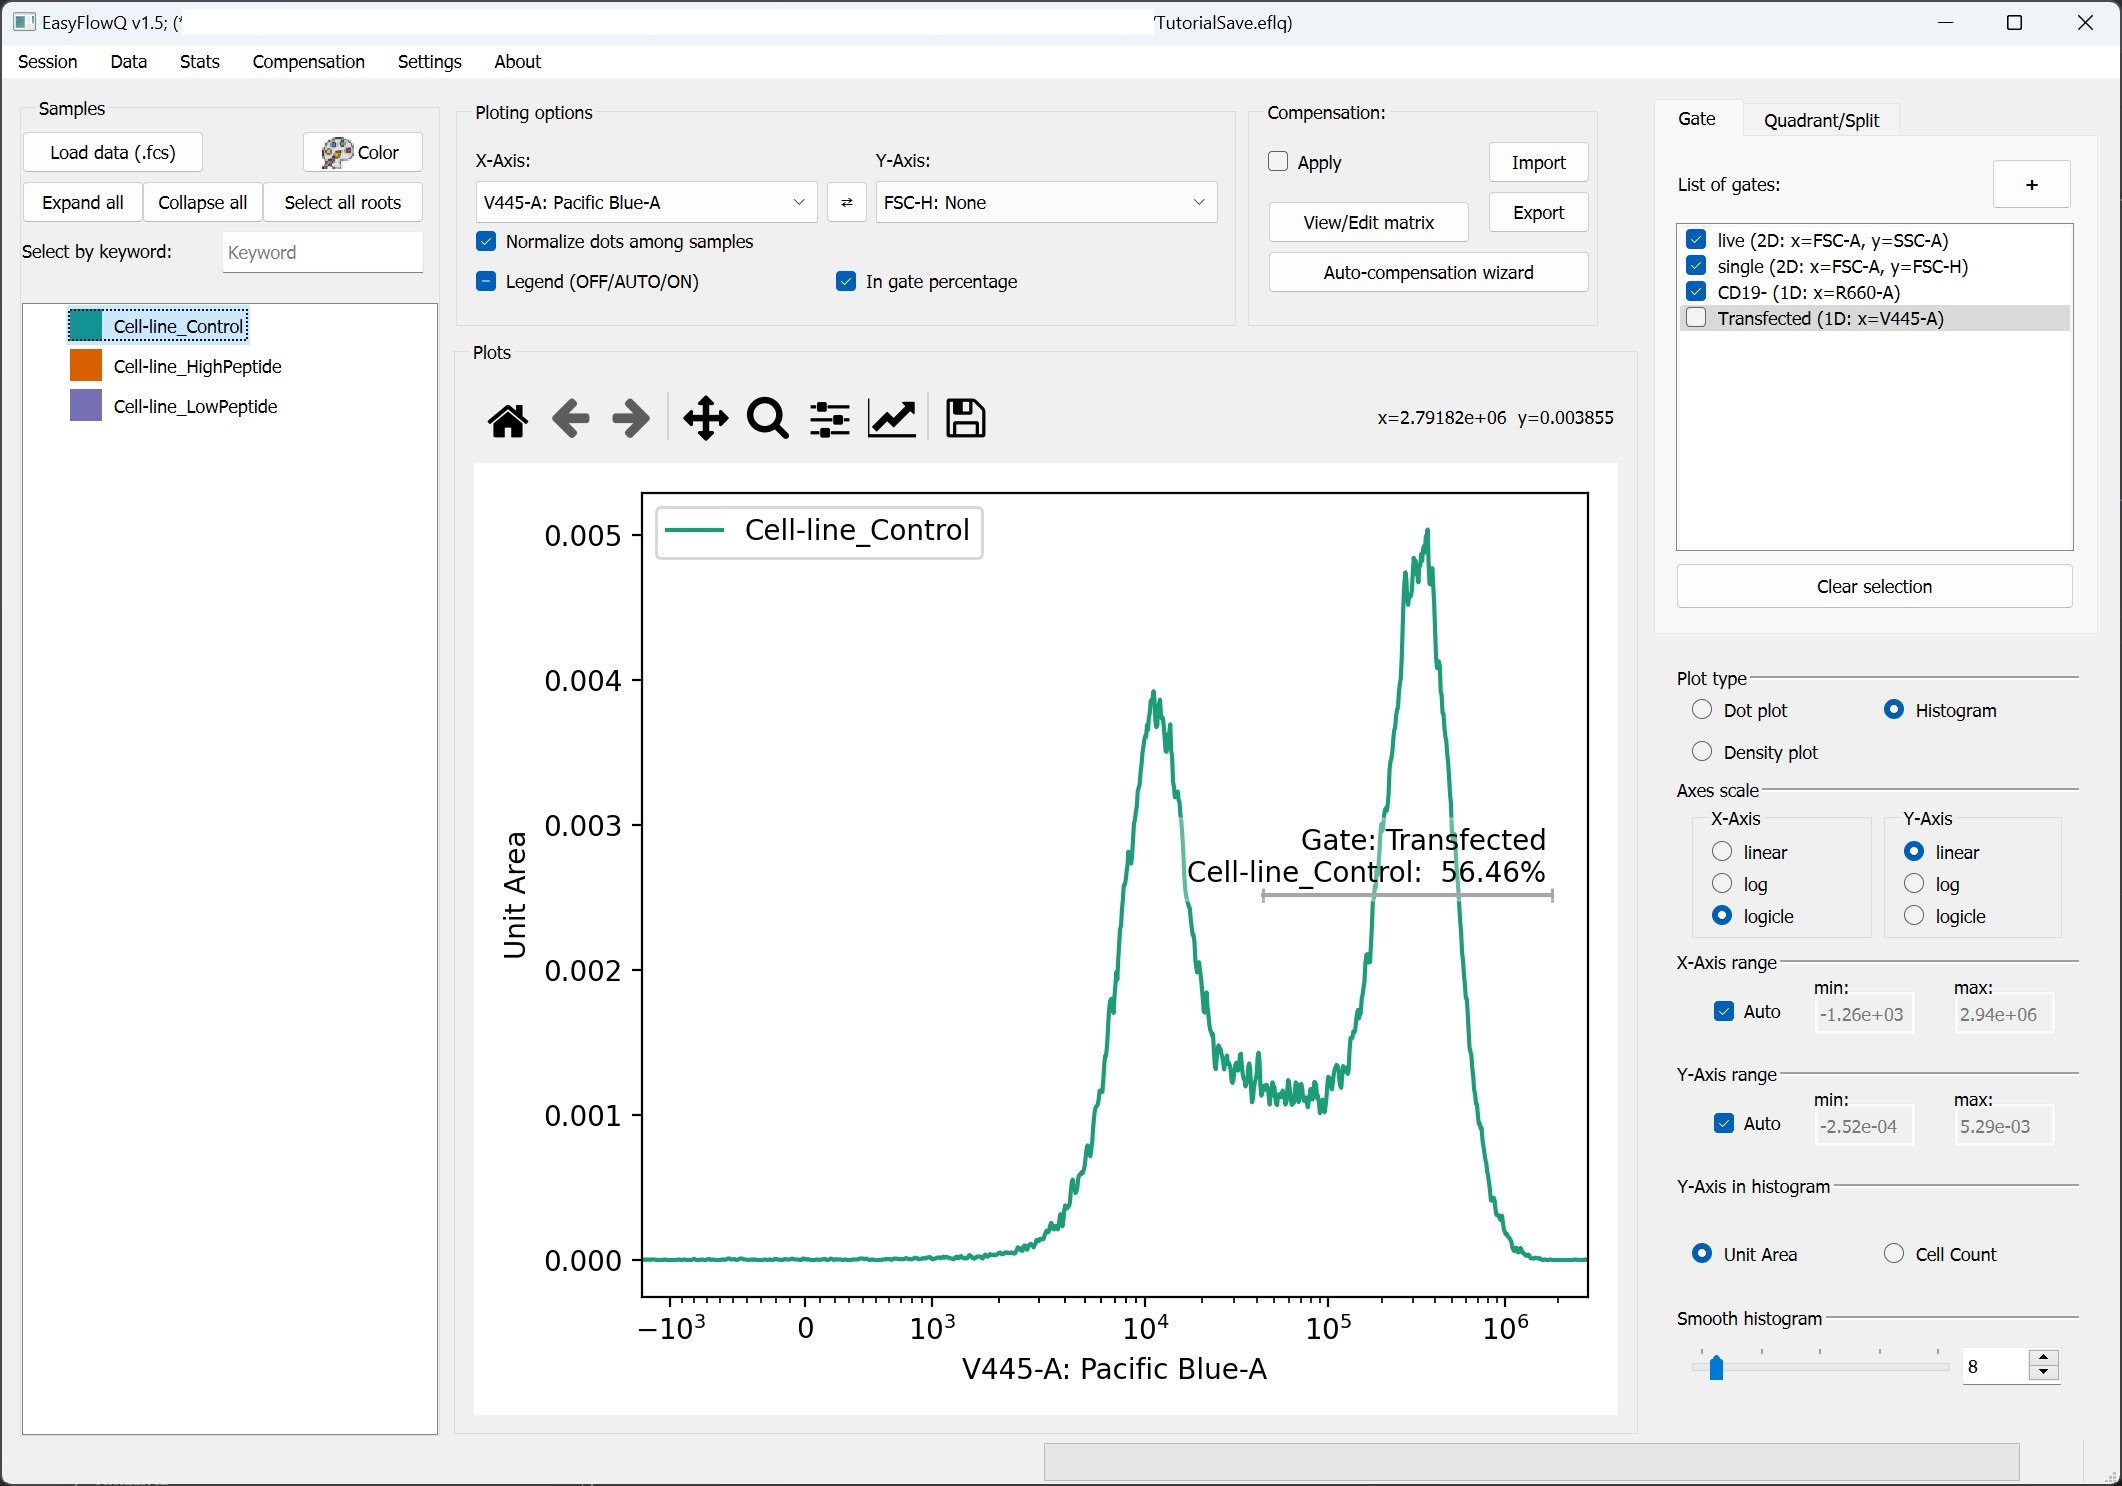The width and height of the screenshot is (2122, 1486).
Task: Check the Transfected gate checkbox
Action: point(1696,318)
